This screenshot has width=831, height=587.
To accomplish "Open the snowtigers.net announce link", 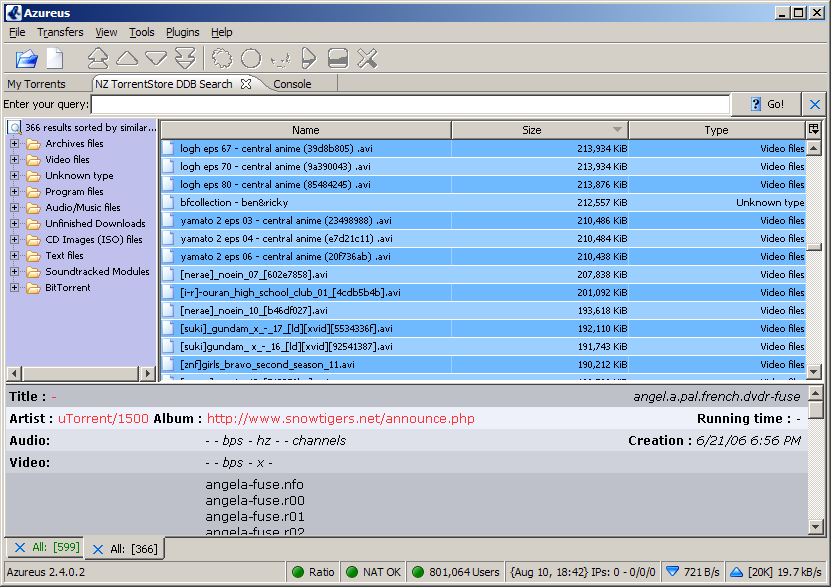I will 340,419.
